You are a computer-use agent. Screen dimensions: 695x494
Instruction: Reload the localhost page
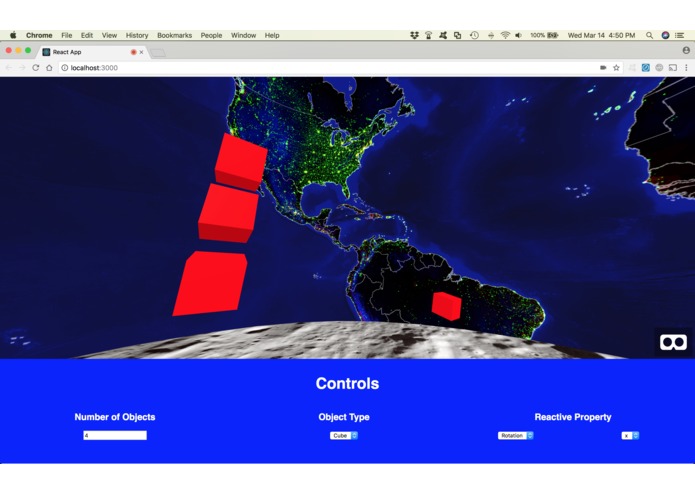(x=36, y=68)
